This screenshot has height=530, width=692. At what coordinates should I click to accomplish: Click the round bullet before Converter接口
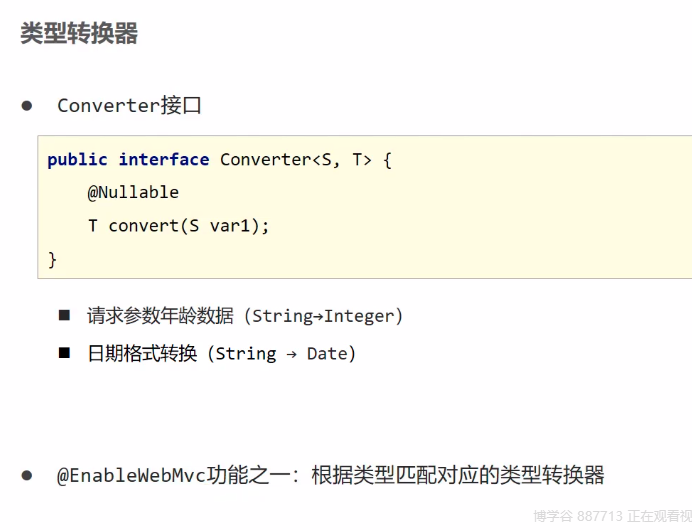coord(27,105)
